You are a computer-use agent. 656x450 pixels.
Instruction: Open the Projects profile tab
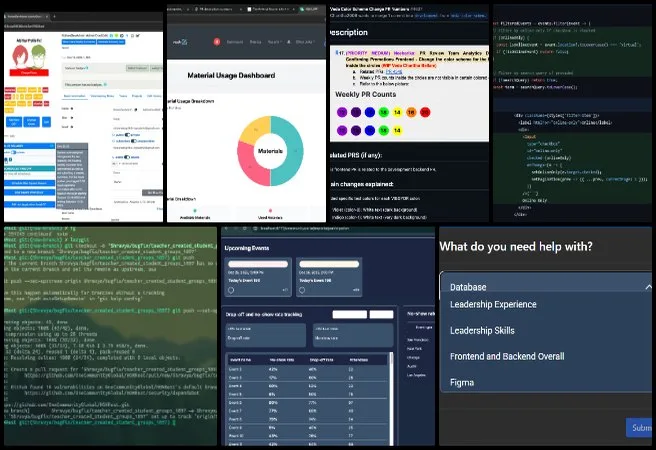[x=137, y=96]
